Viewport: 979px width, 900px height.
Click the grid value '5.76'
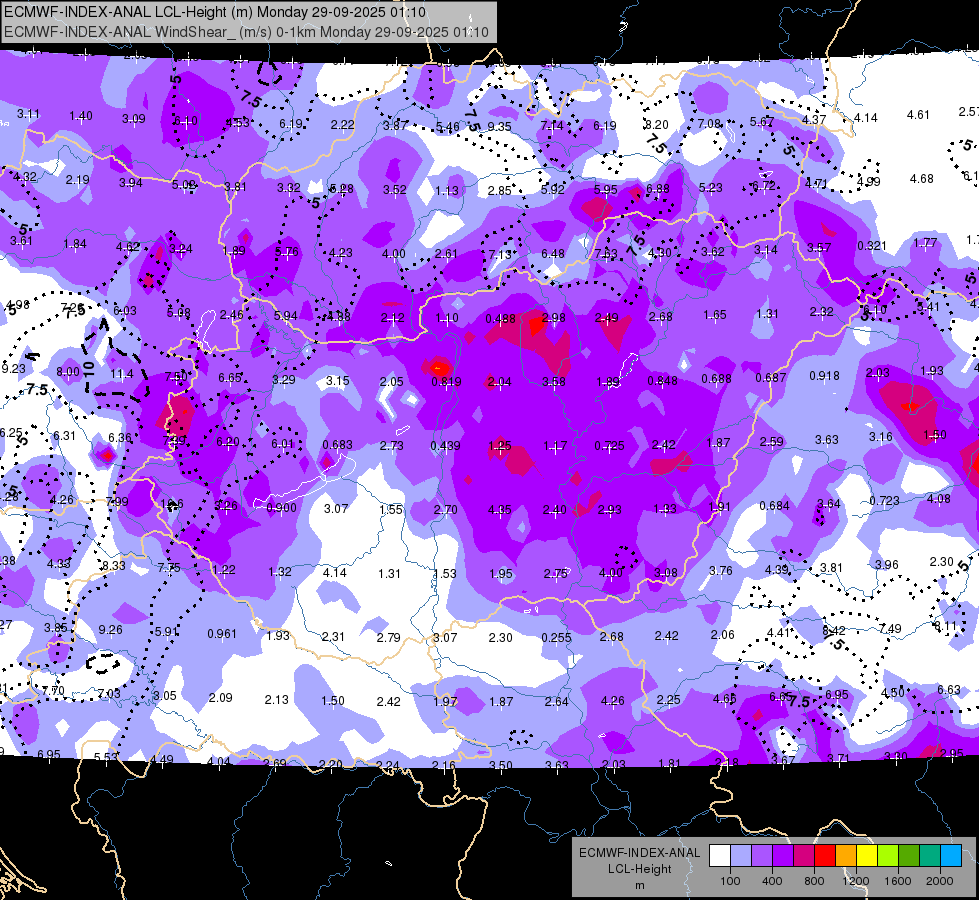point(287,252)
